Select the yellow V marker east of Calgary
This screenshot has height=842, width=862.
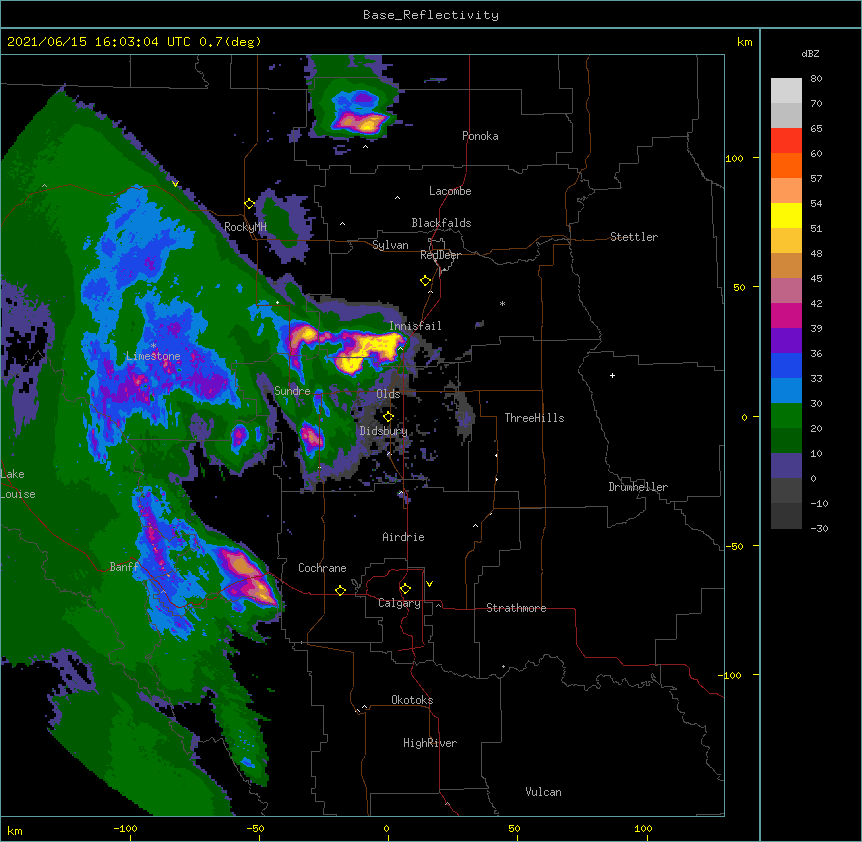(429, 584)
